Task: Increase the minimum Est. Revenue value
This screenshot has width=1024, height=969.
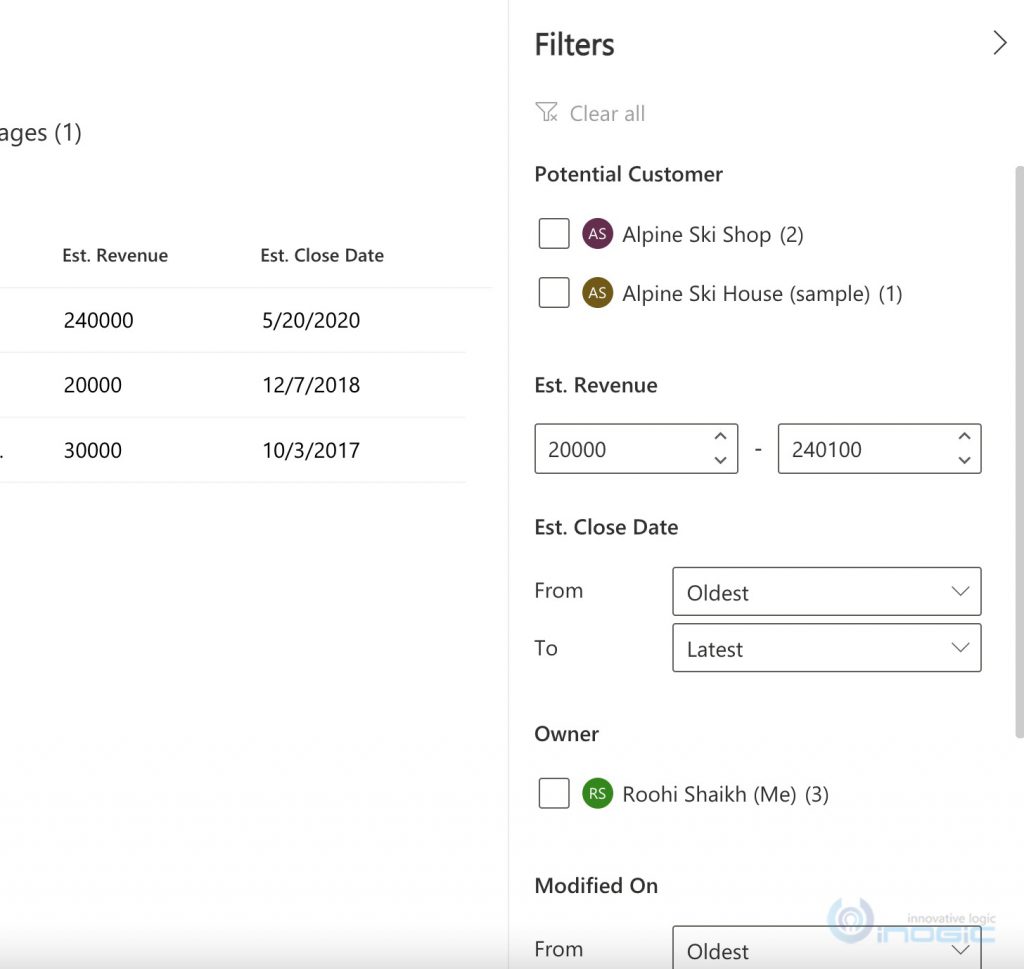Action: 720,437
